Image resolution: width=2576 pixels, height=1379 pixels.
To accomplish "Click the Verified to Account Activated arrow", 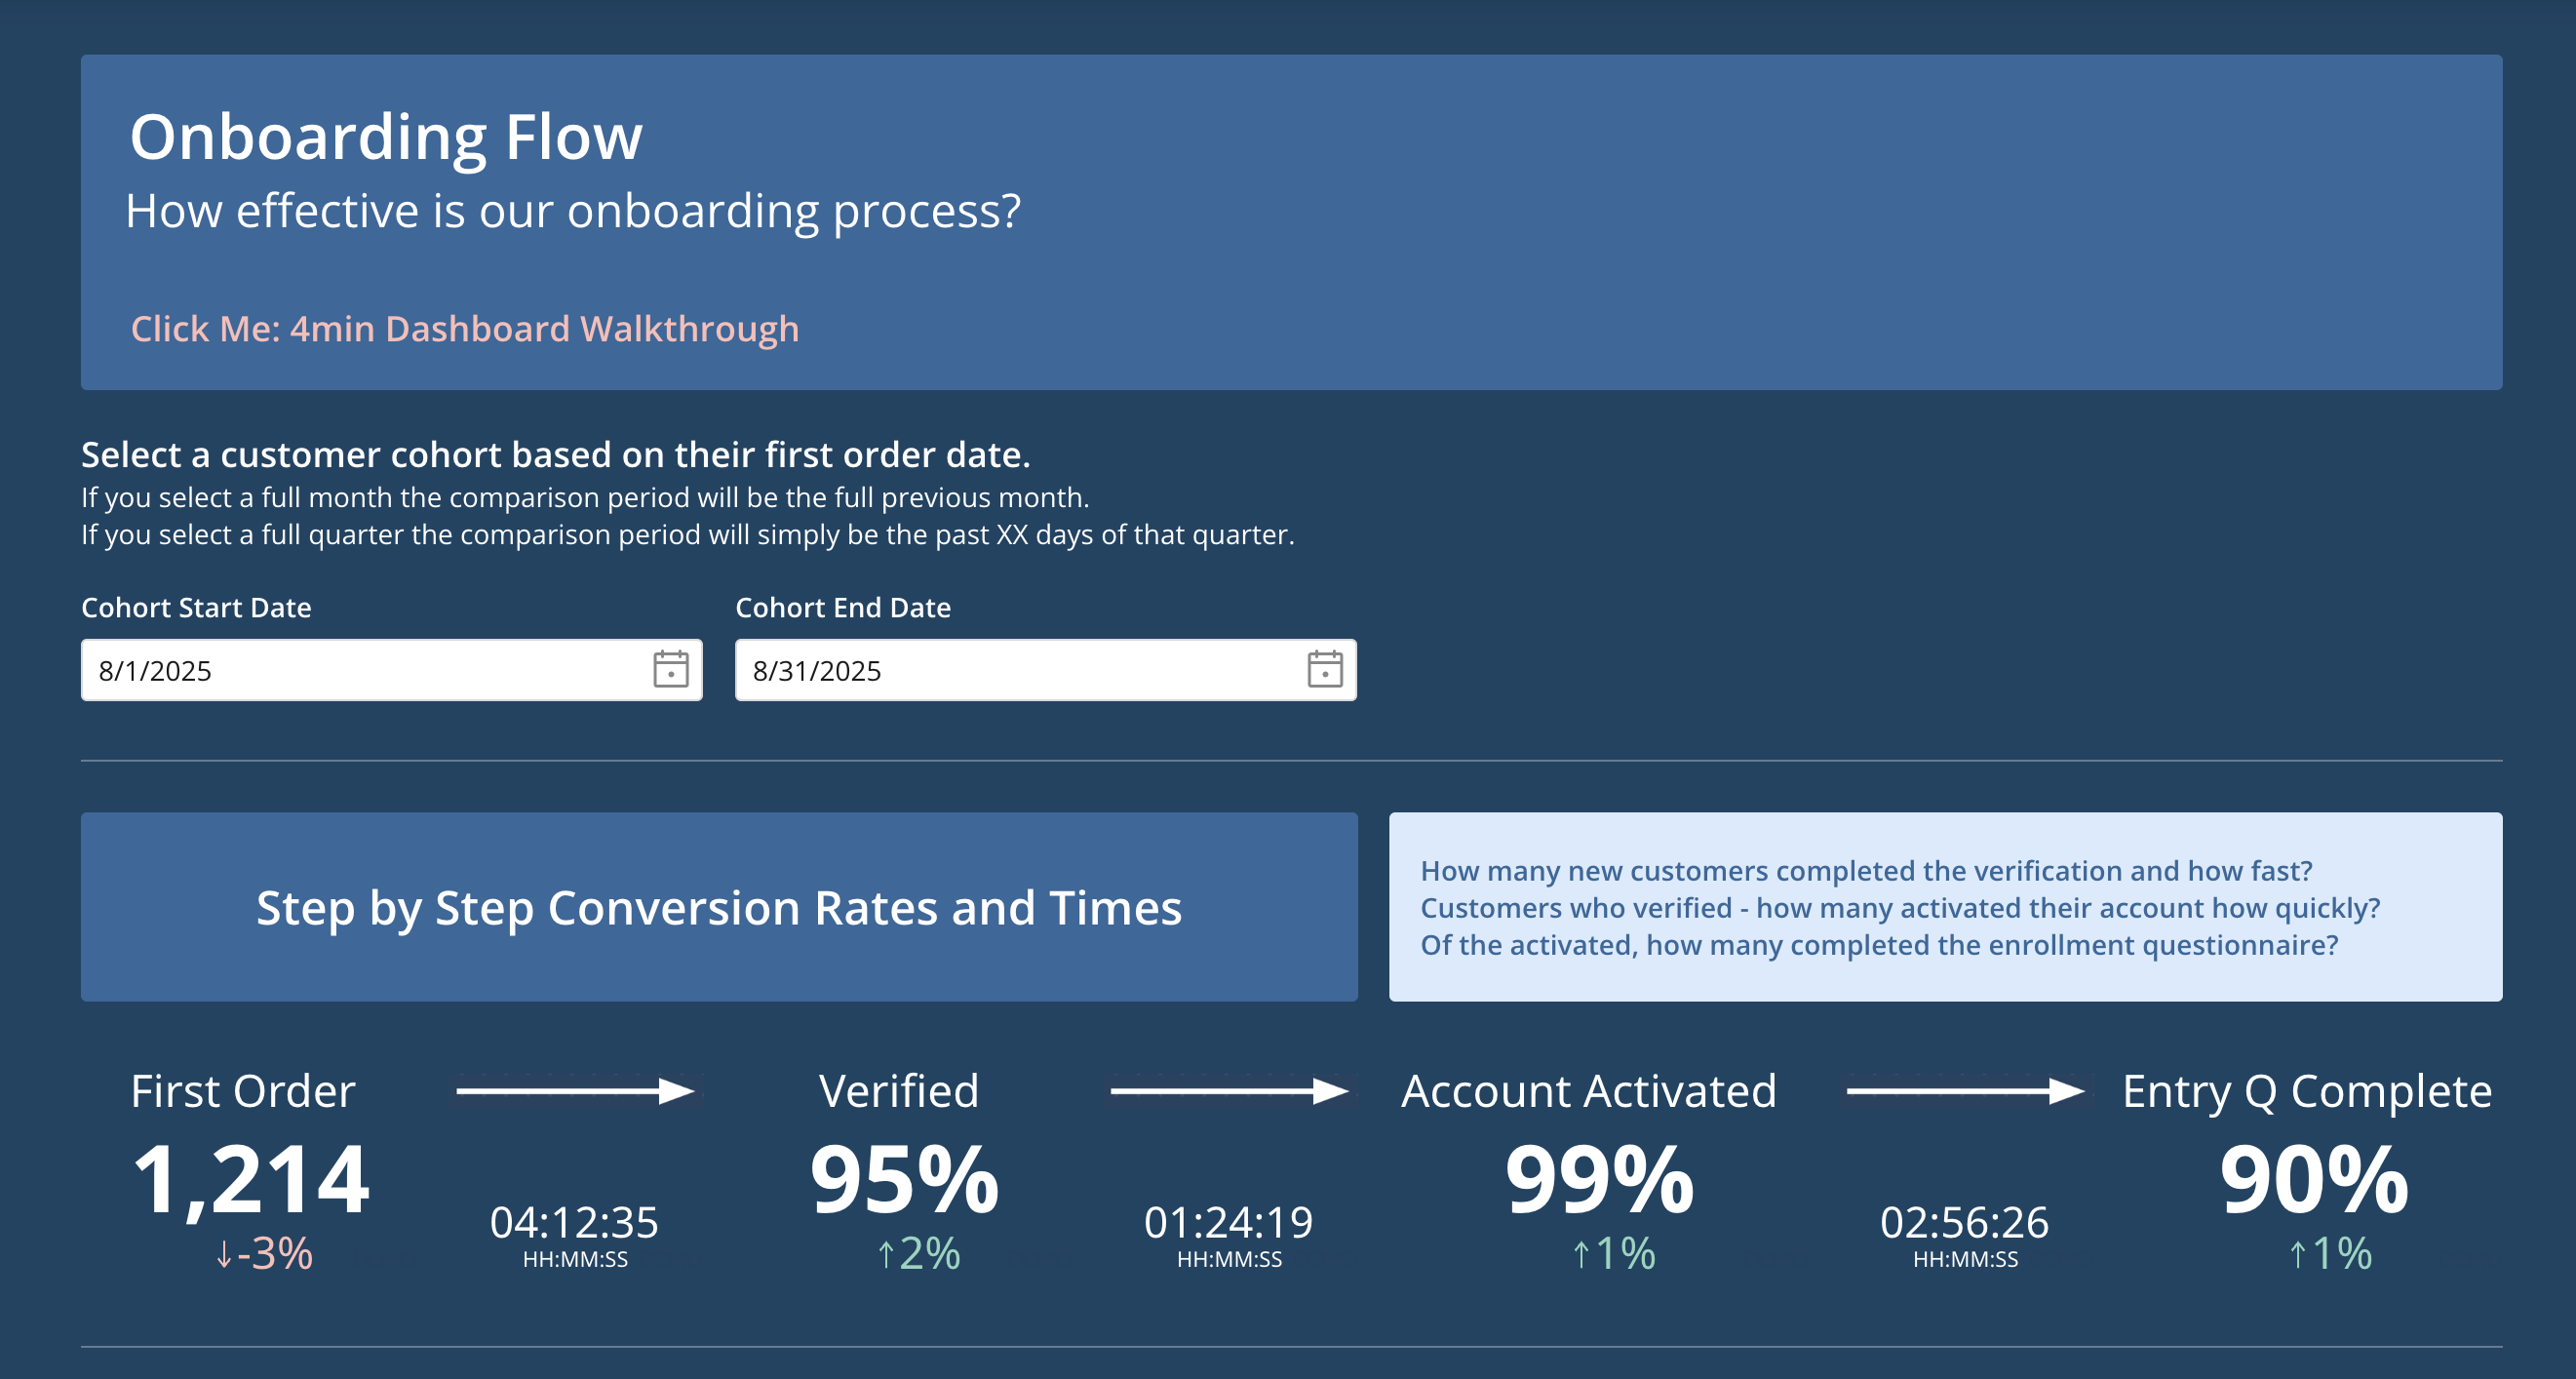I will (1230, 1090).
